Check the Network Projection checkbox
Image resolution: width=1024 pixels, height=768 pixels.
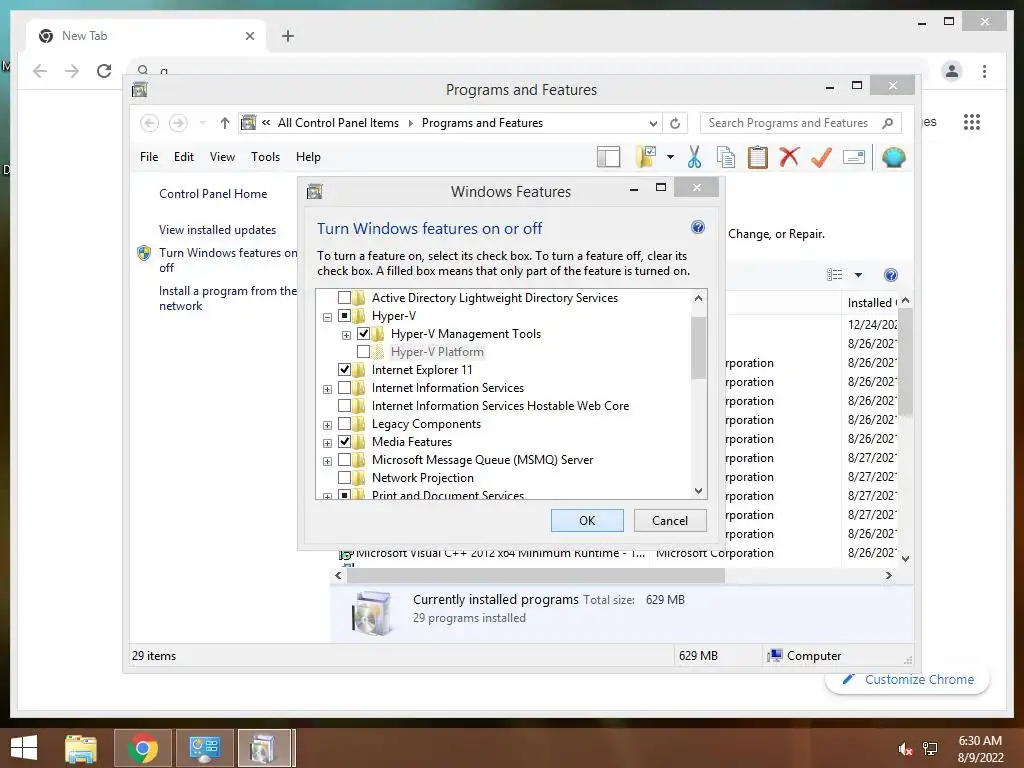[344, 478]
